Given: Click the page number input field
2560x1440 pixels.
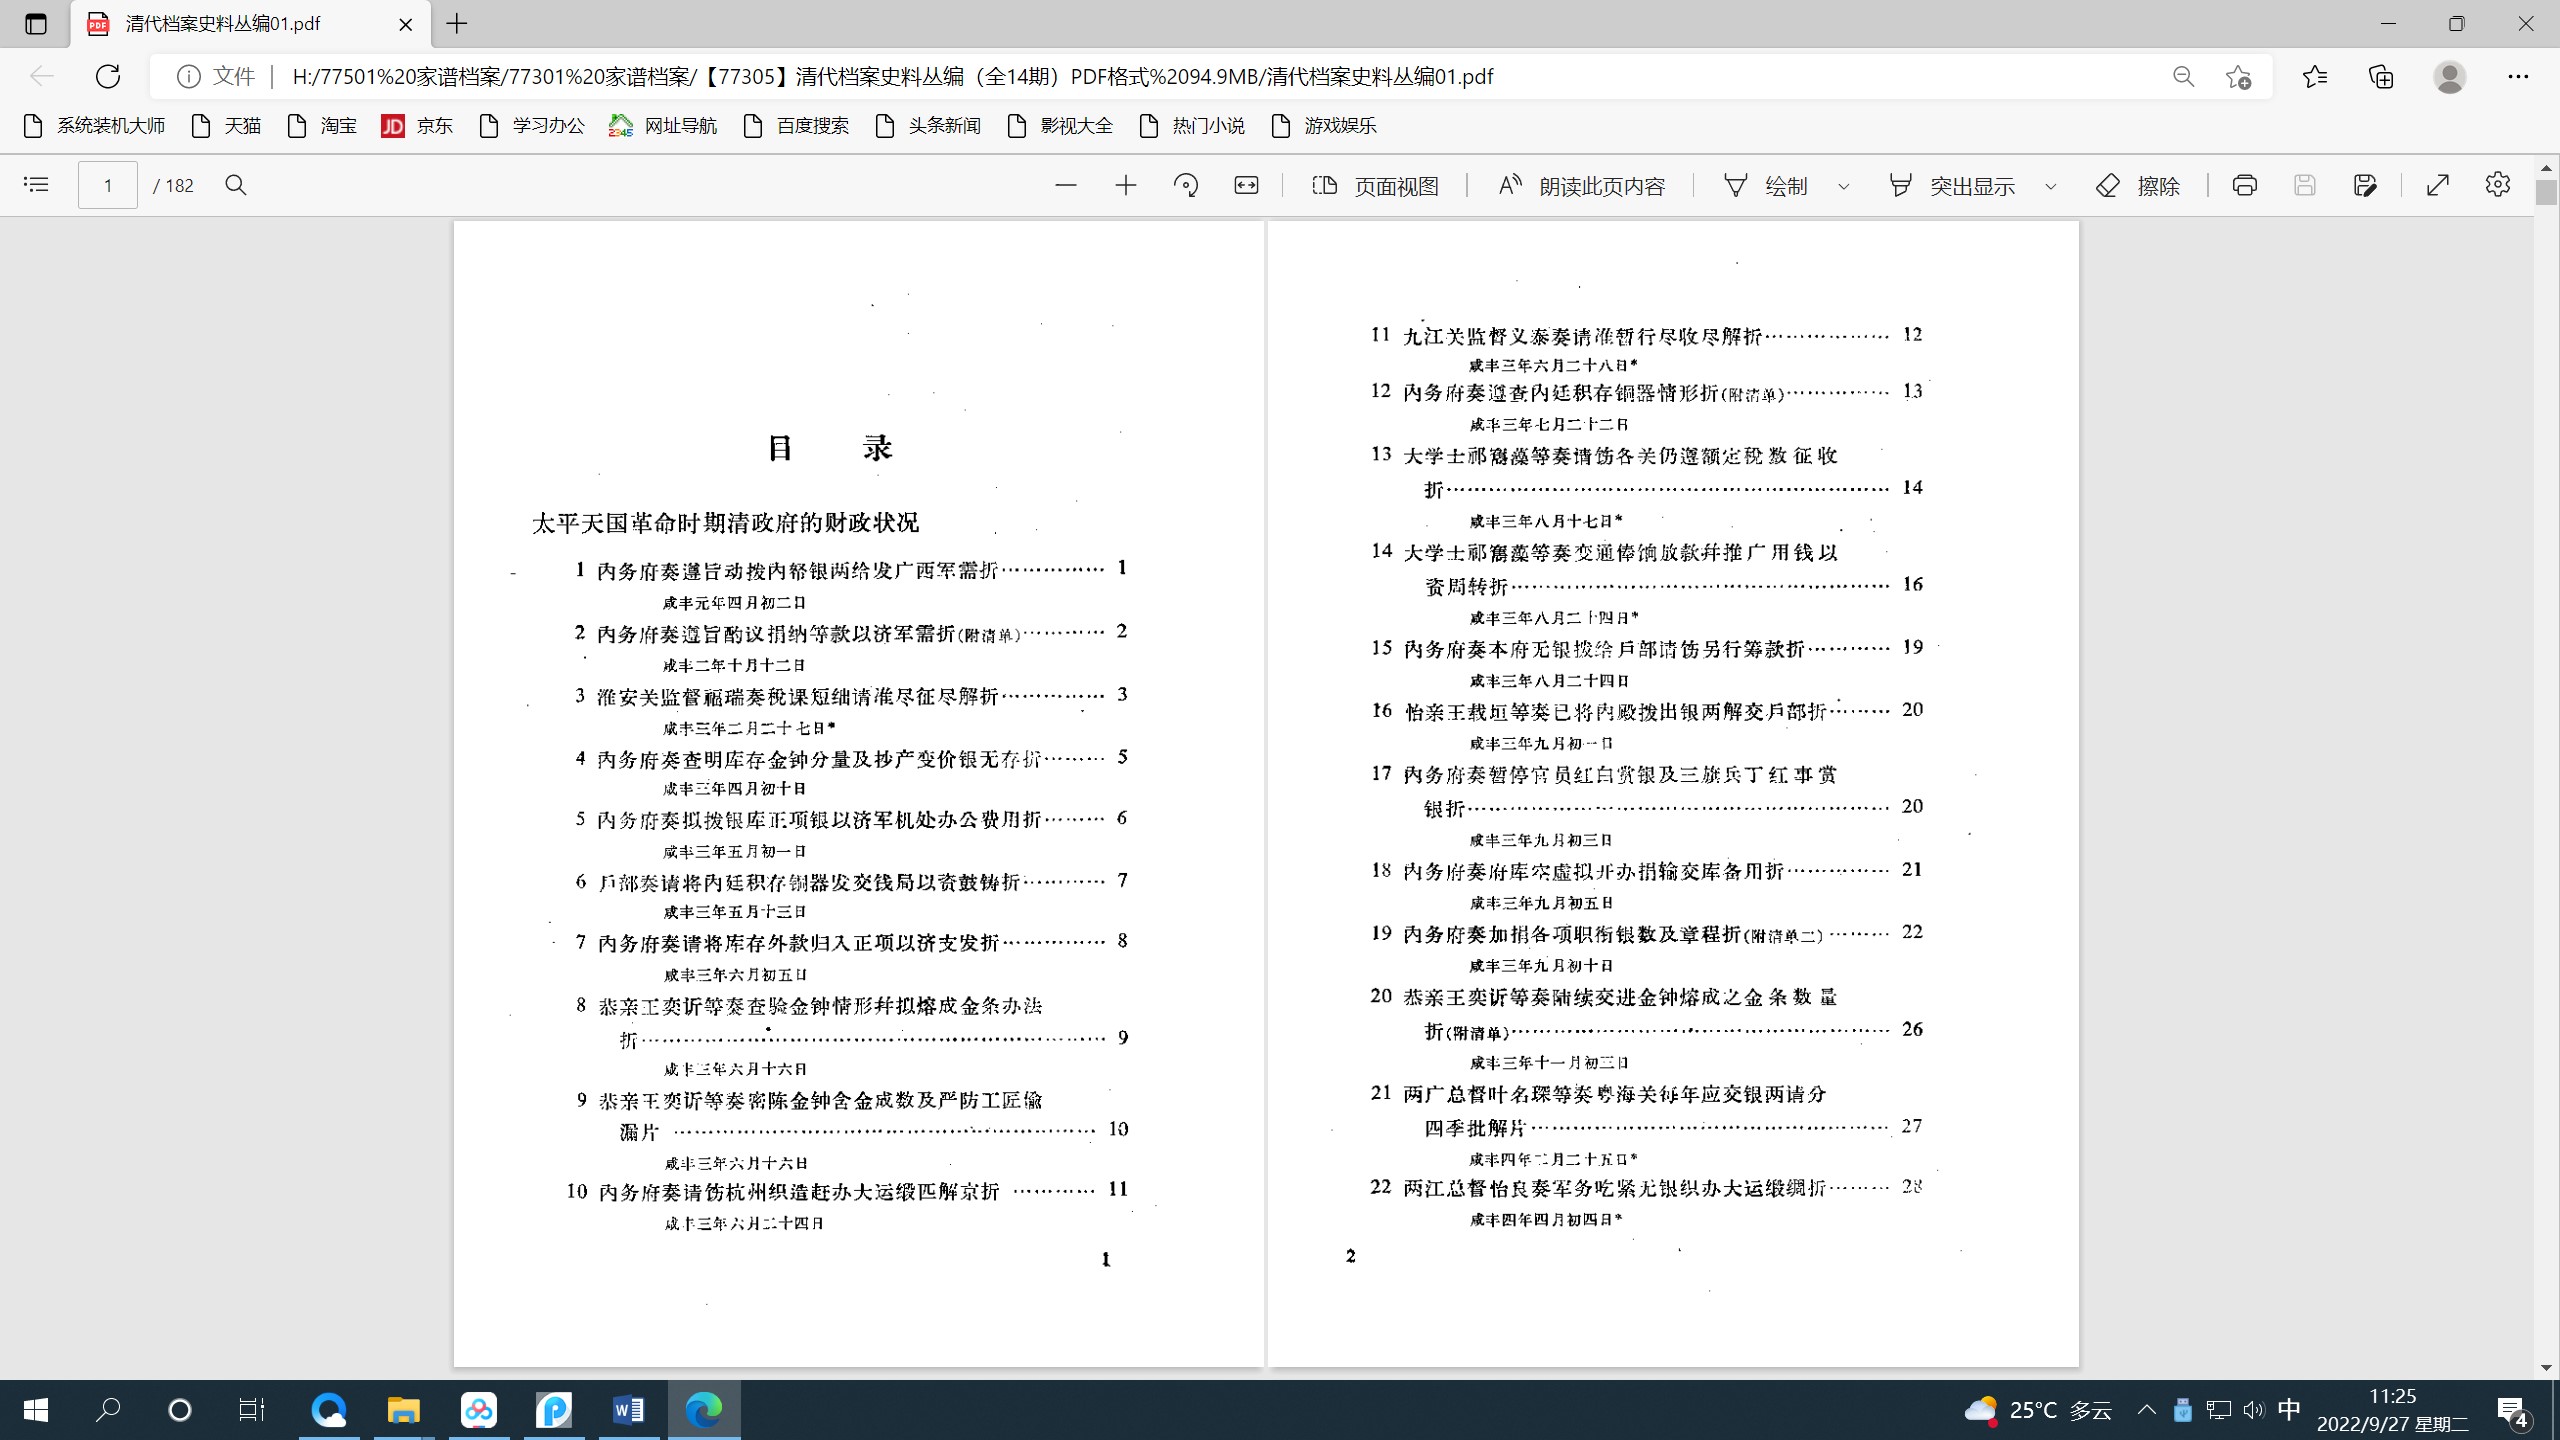Looking at the screenshot, I should [x=108, y=185].
